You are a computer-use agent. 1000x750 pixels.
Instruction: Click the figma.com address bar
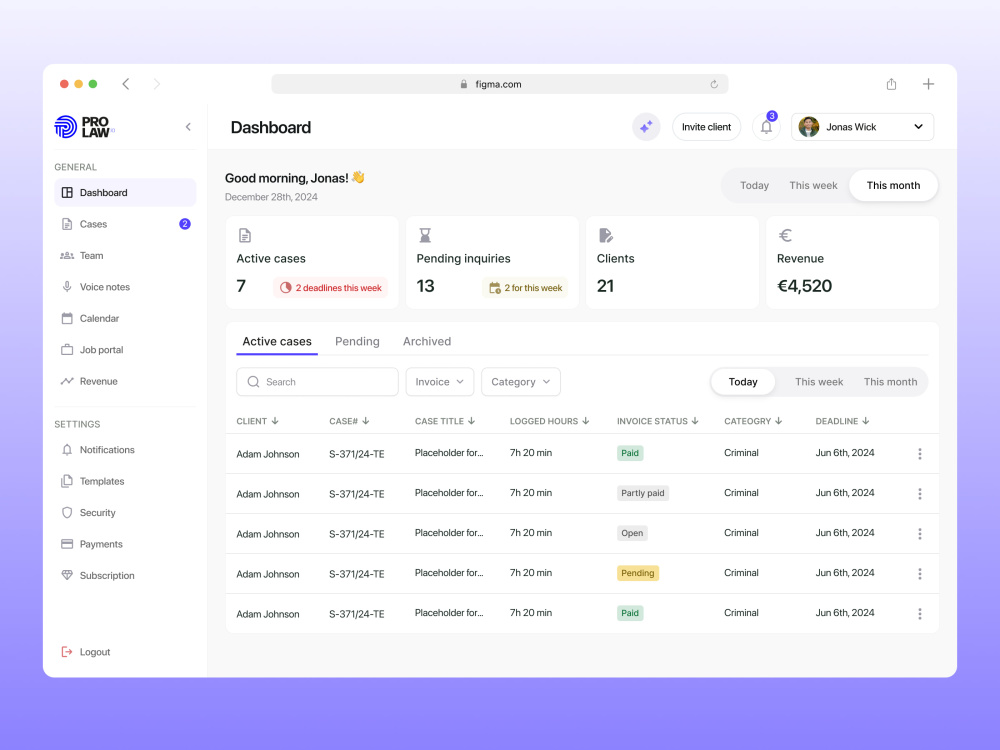coord(499,84)
